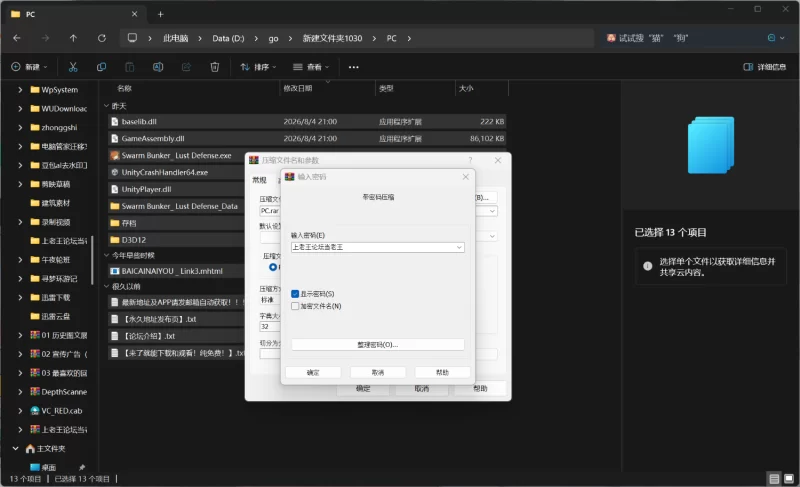Enable the 加密文件名(N) checkbox
The image size is (800, 487).
click(x=295, y=306)
